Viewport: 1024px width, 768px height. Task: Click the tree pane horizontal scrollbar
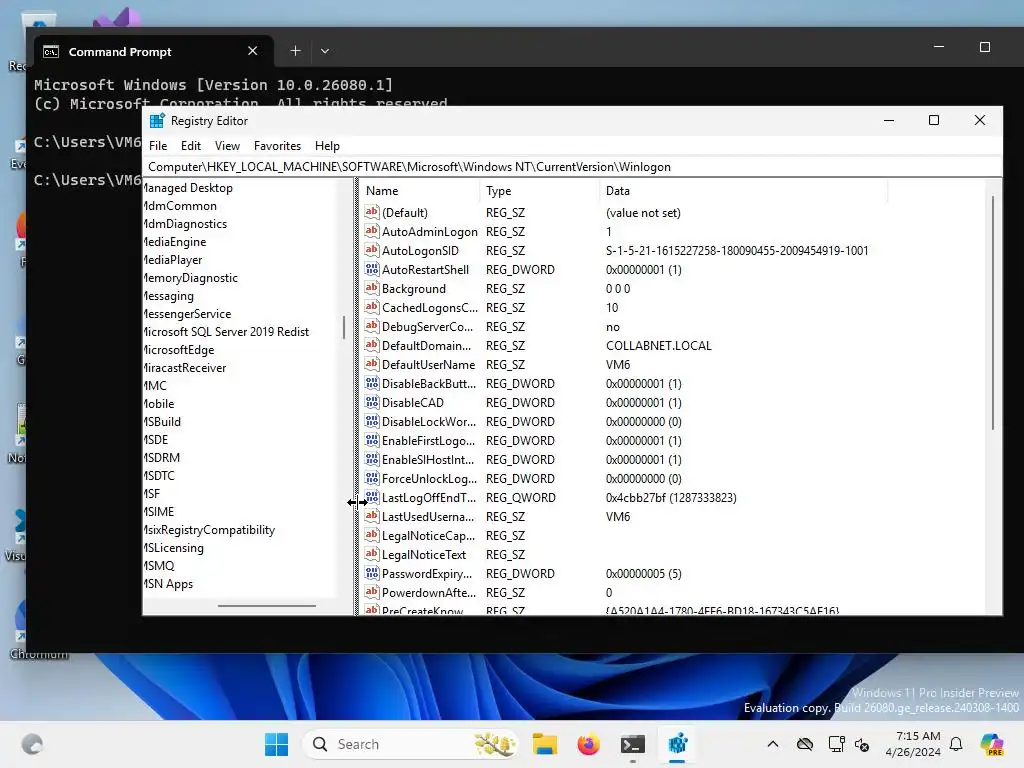point(266,605)
